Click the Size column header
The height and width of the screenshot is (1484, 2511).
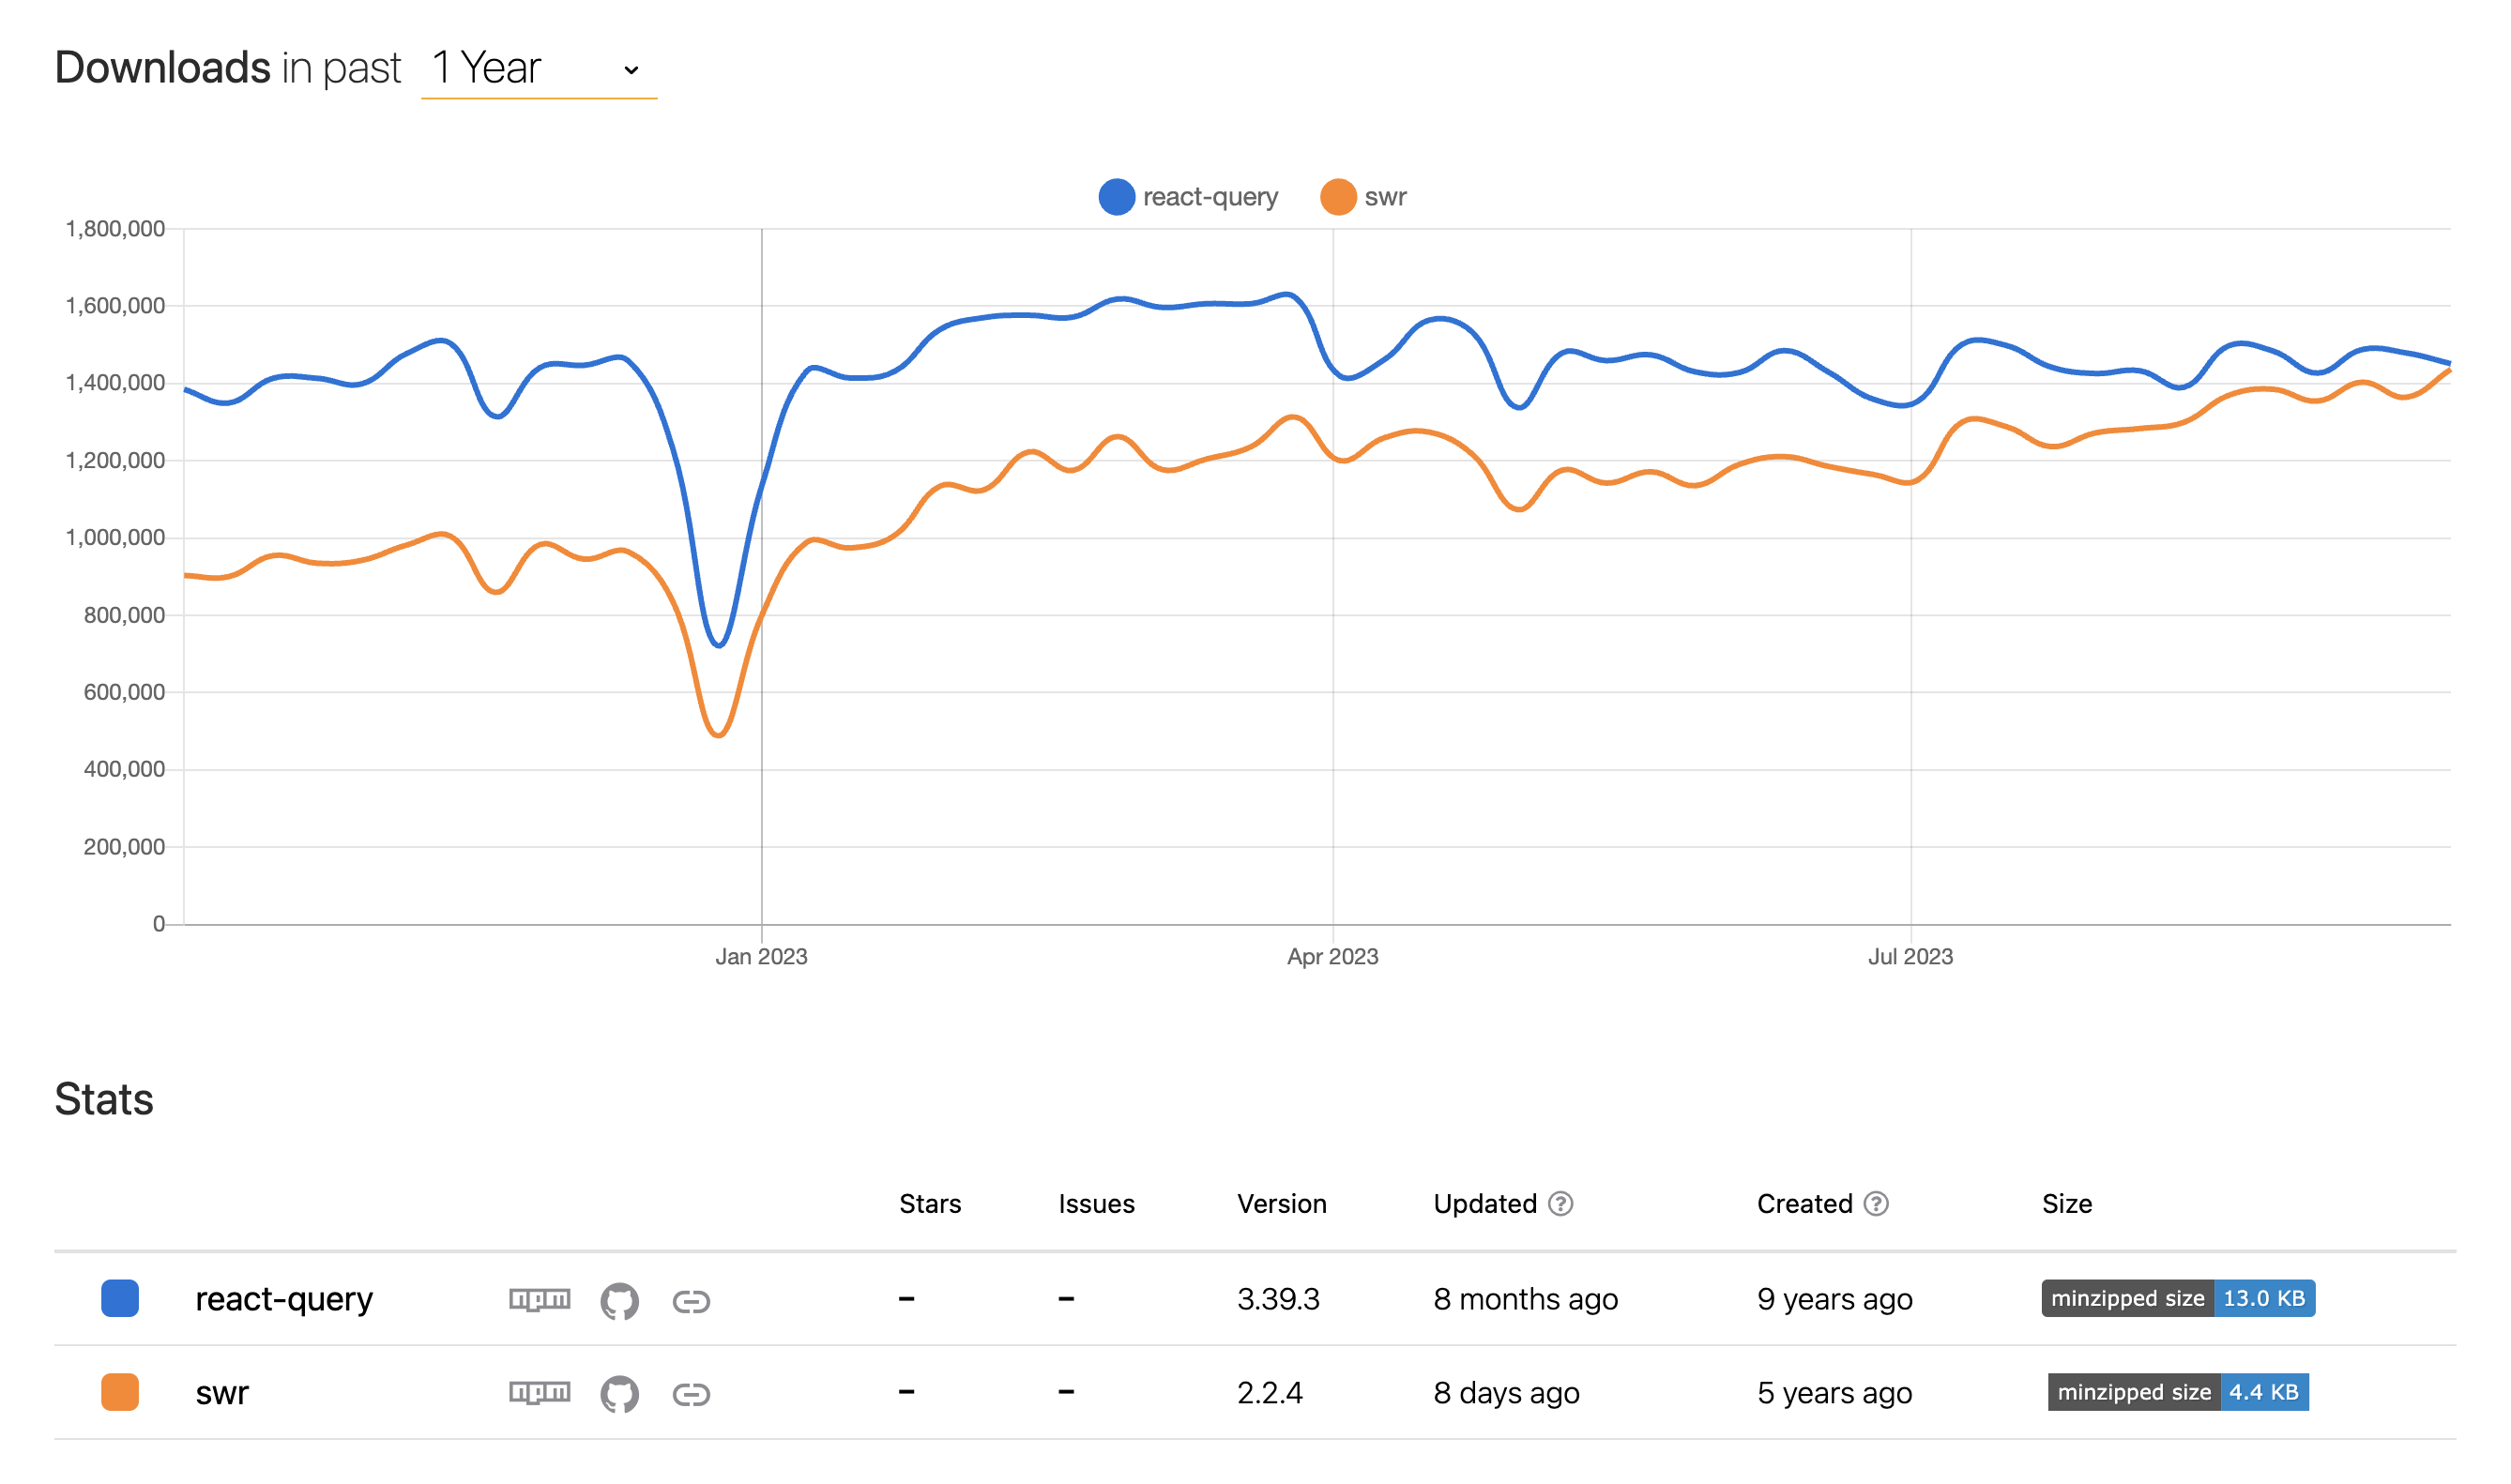(x=2066, y=1203)
